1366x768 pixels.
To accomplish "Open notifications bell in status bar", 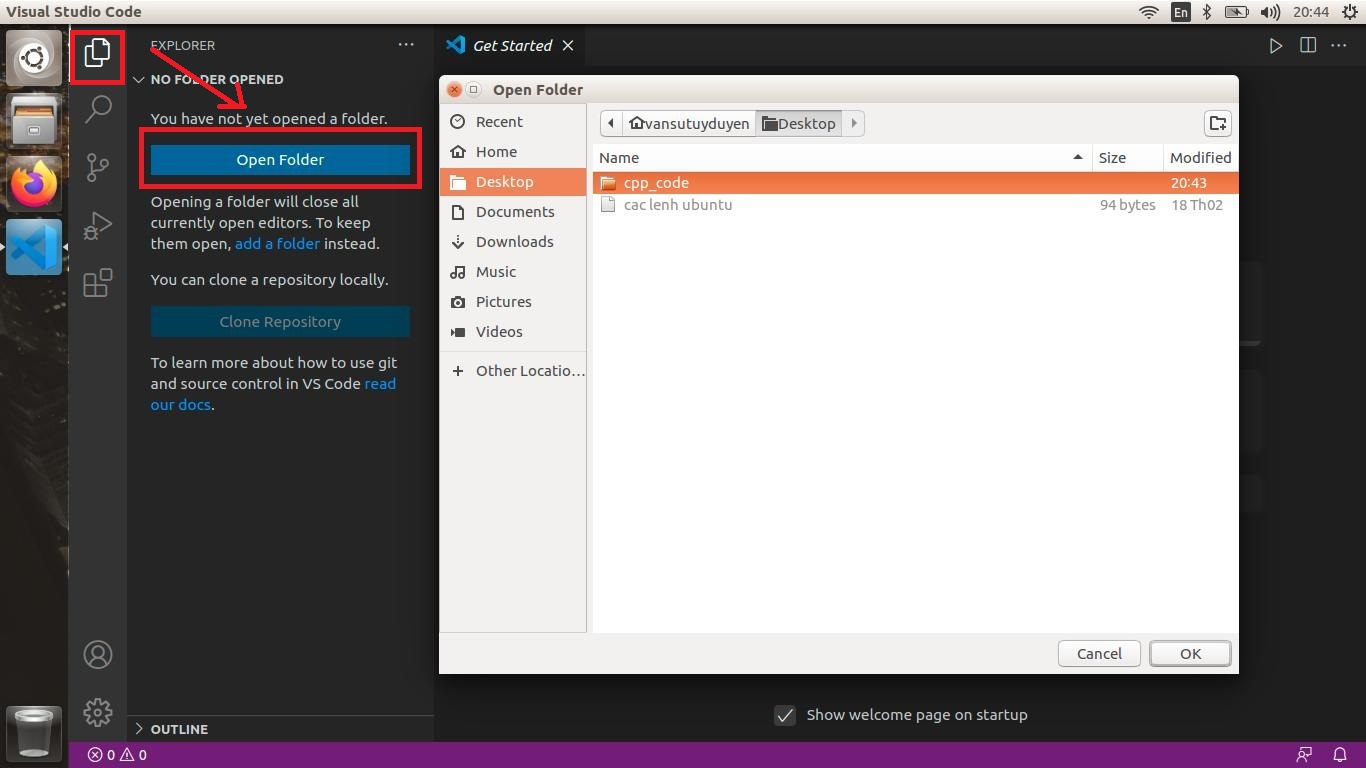I will click(1340, 755).
